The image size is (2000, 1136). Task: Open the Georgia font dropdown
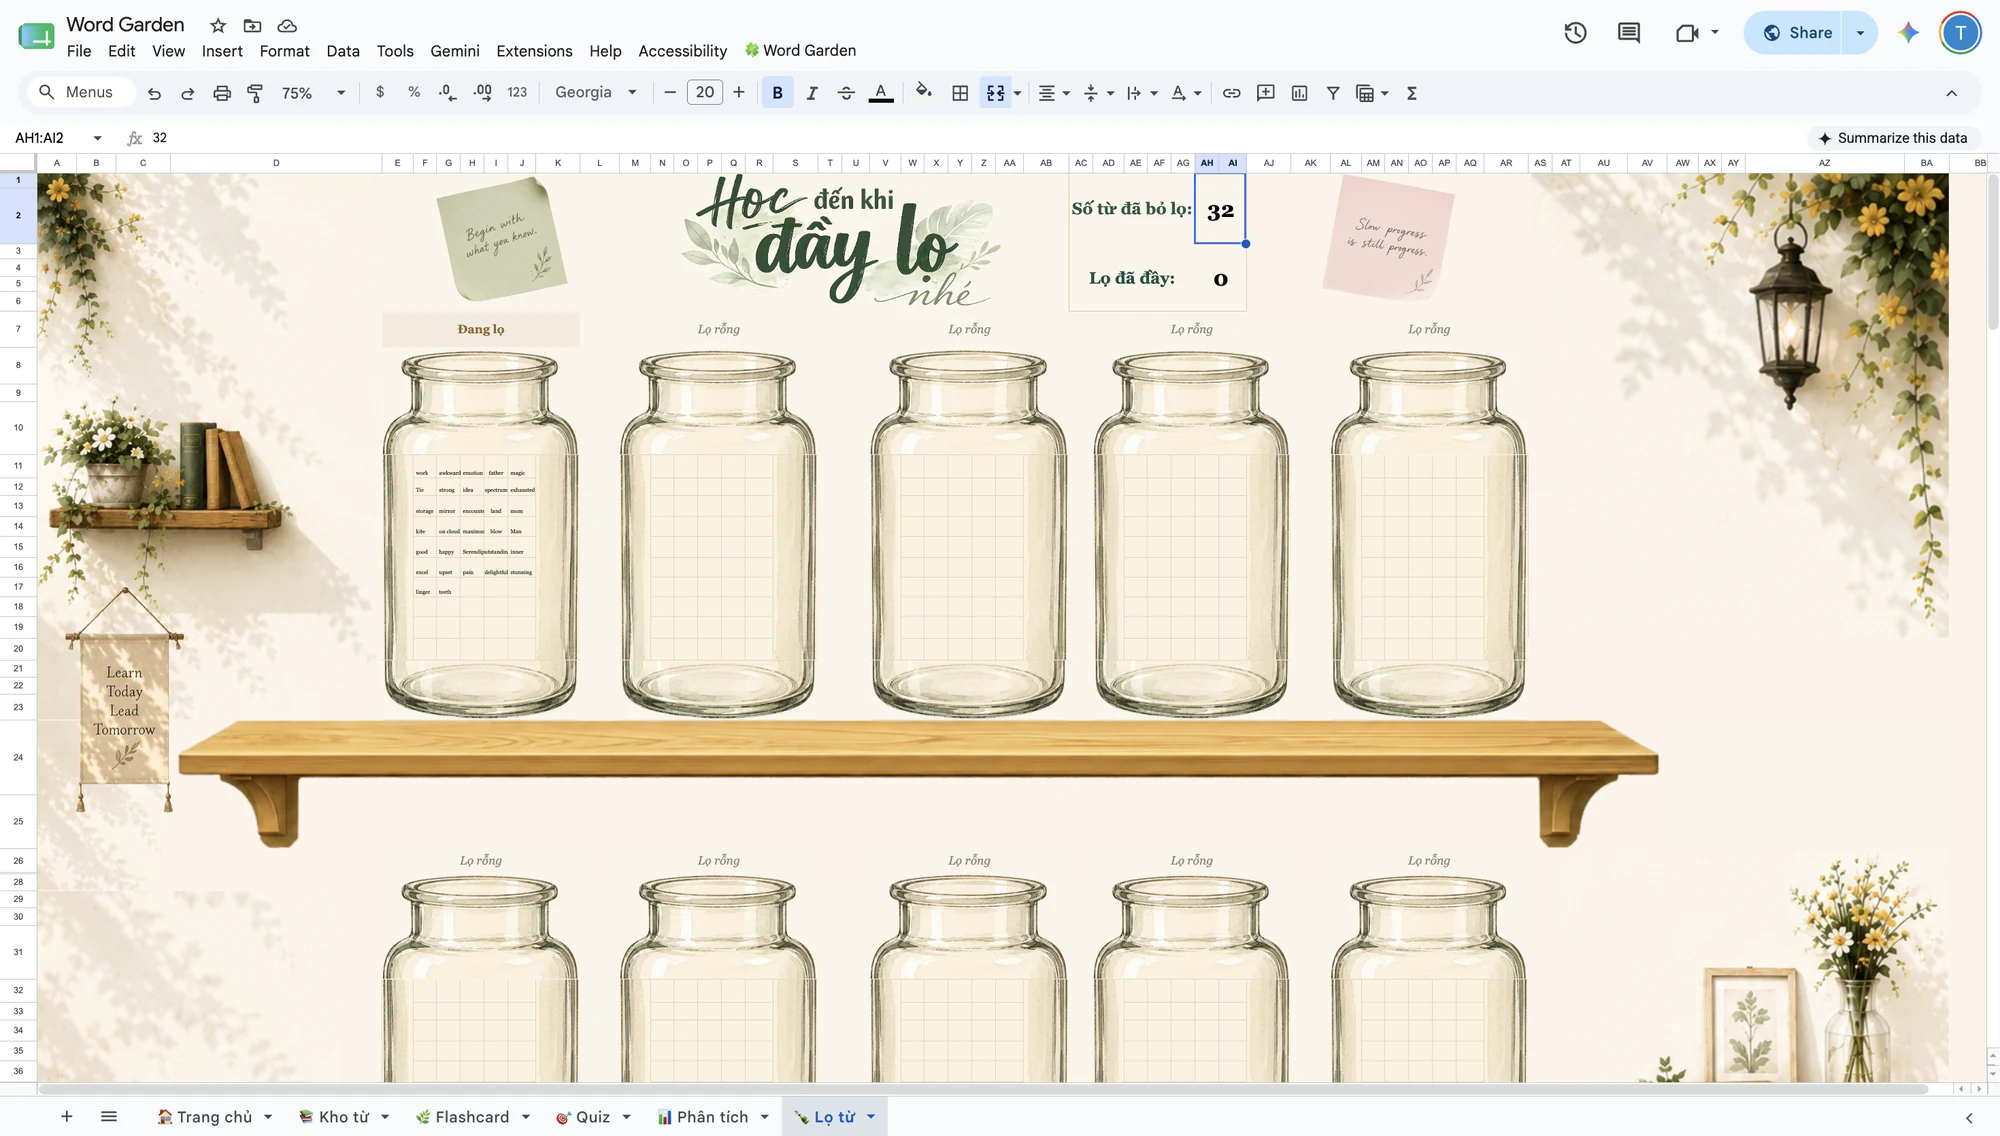coord(596,92)
